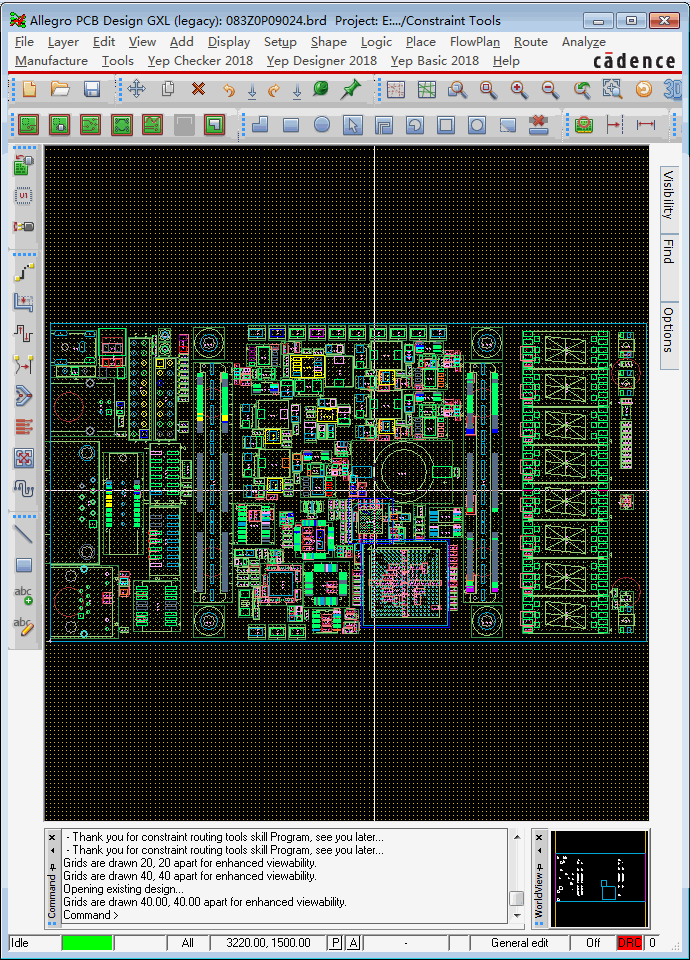The image size is (690, 960).
Task: Toggle the A button in status bar
Action: 352,943
